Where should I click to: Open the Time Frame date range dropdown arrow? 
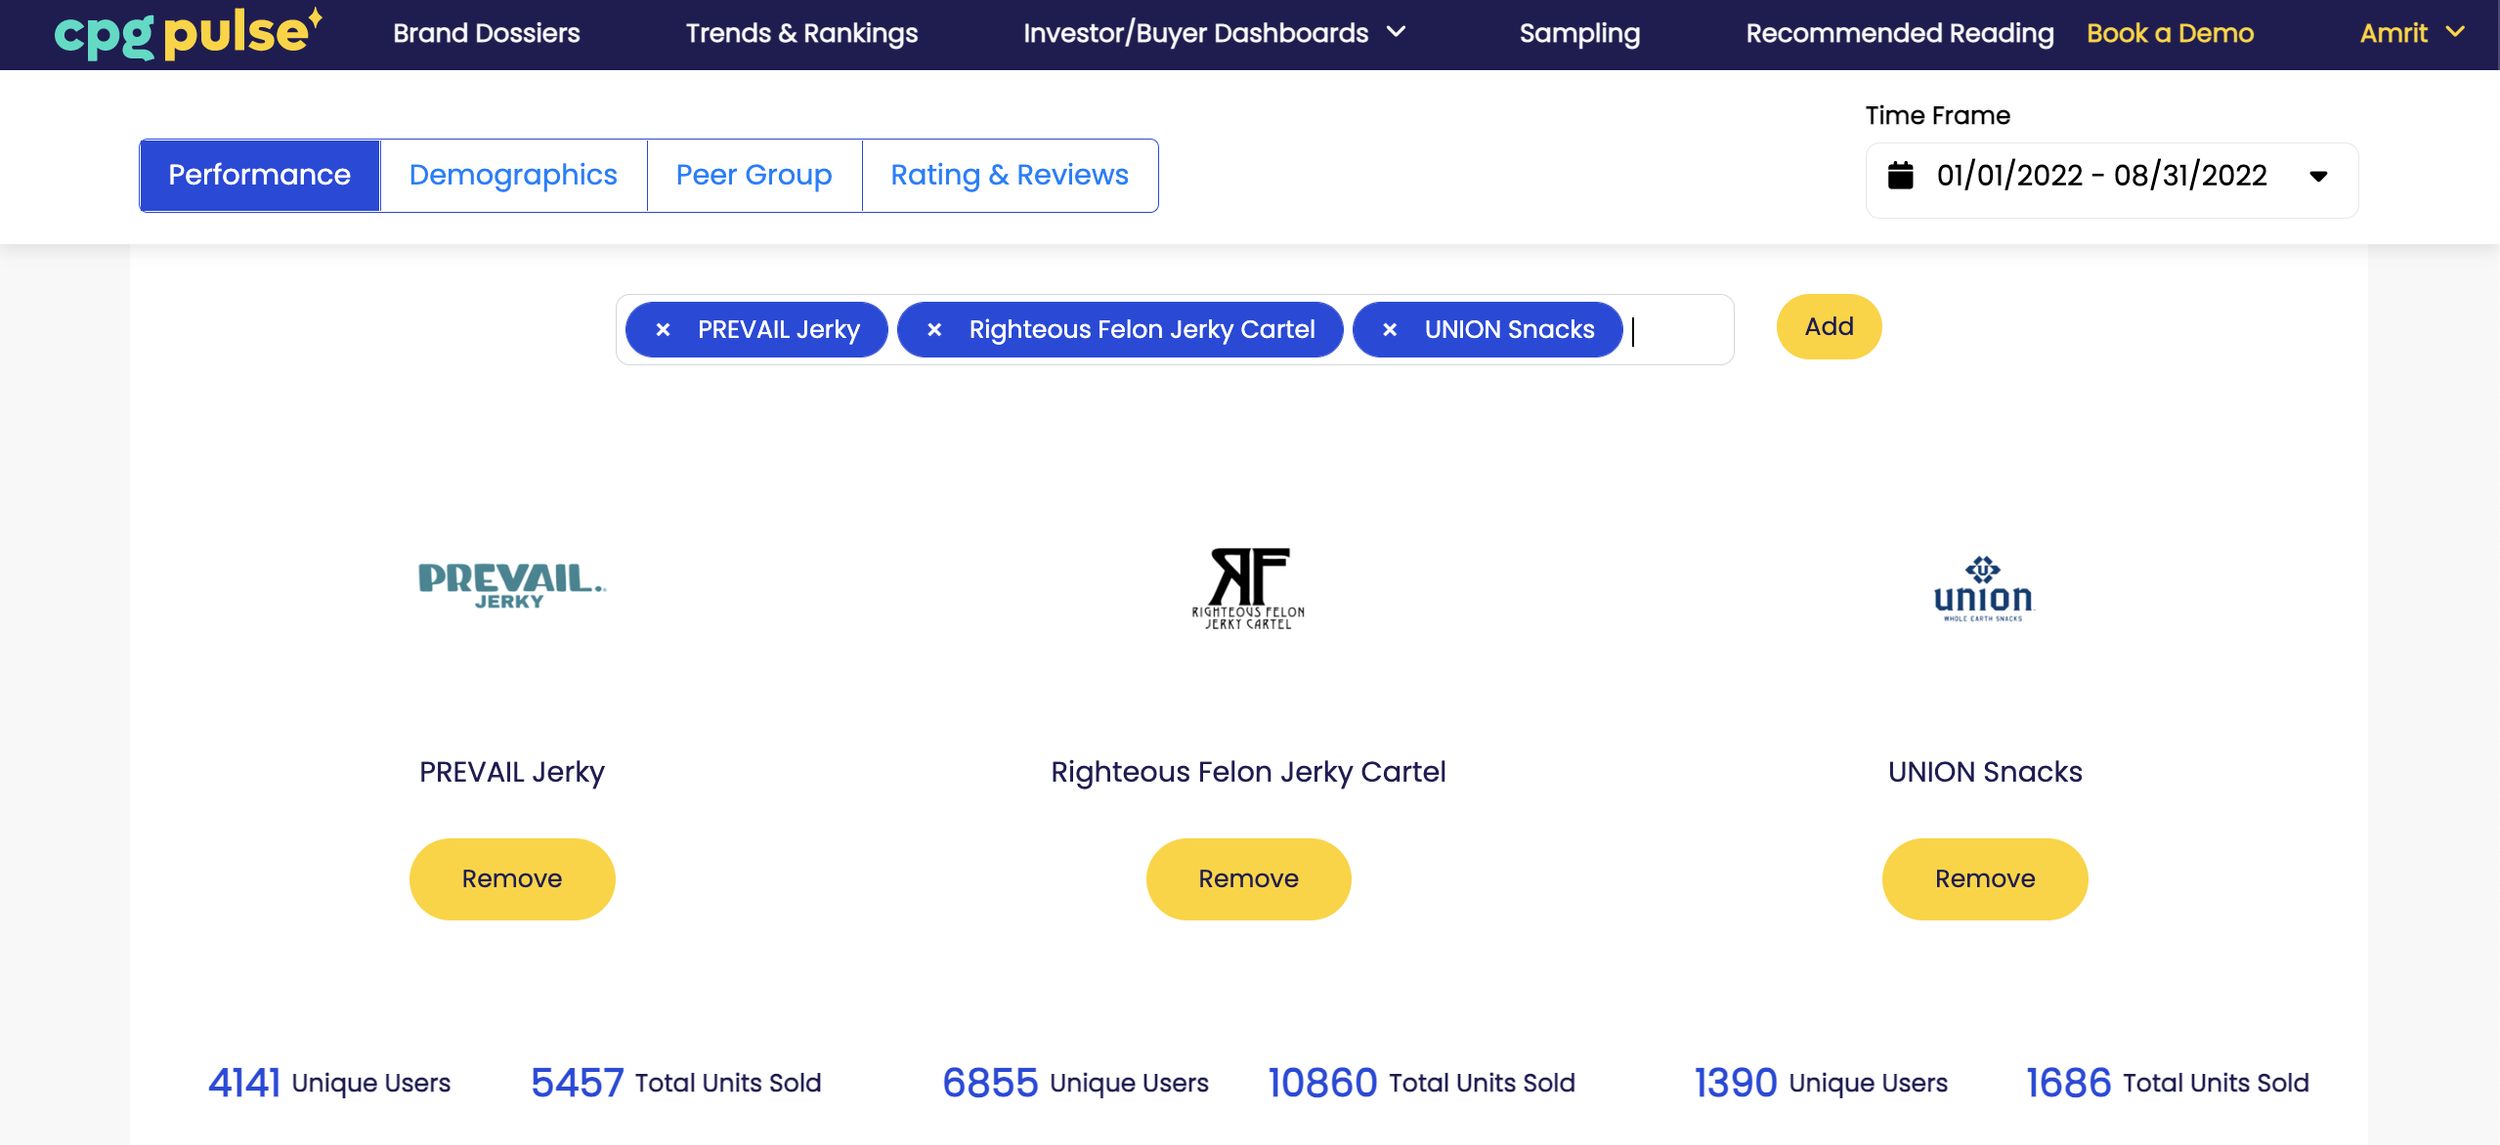(2318, 177)
